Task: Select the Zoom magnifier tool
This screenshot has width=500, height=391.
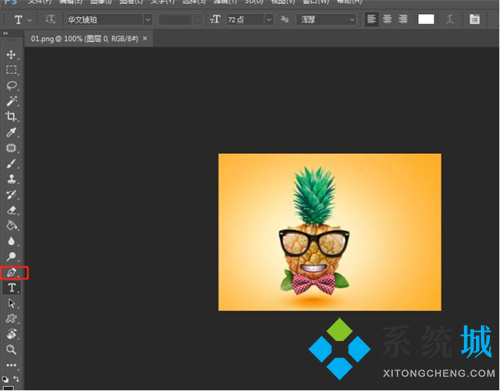Action: pyautogui.click(x=11, y=349)
